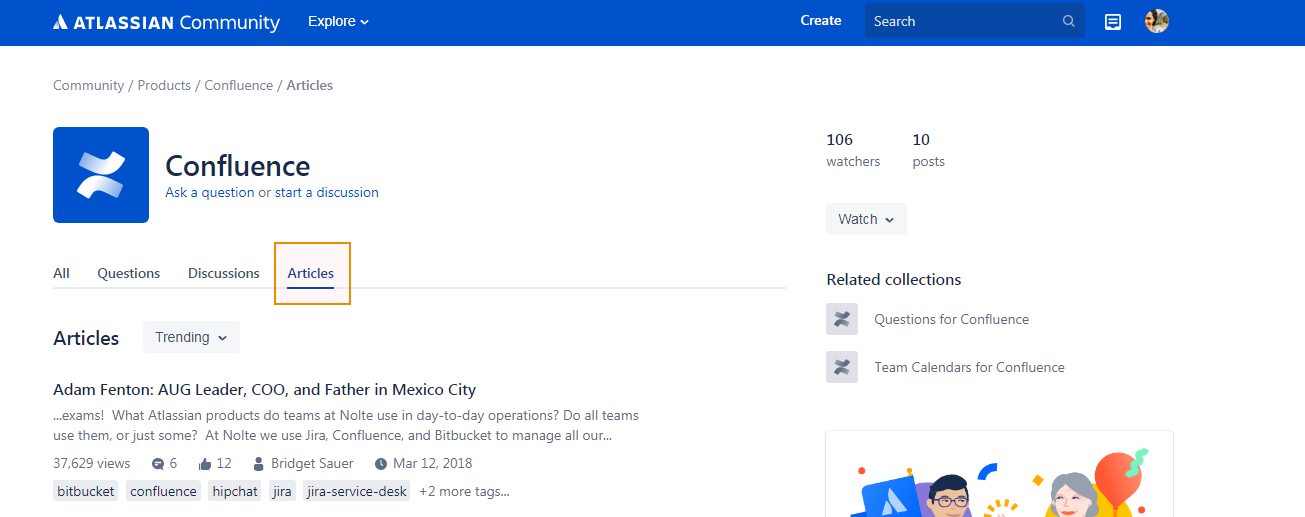Click the bitbucket tag

(x=86, y=491)
